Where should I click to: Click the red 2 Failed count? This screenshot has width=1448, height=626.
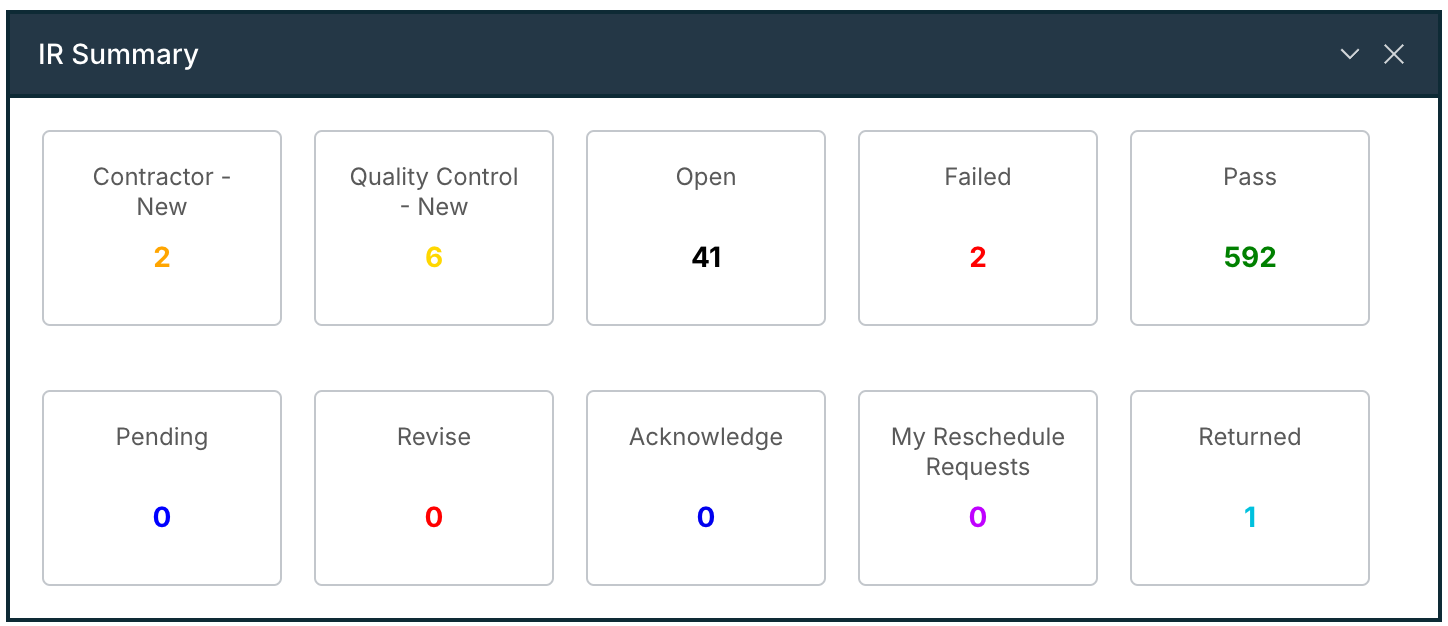click(x=978, y=258)
